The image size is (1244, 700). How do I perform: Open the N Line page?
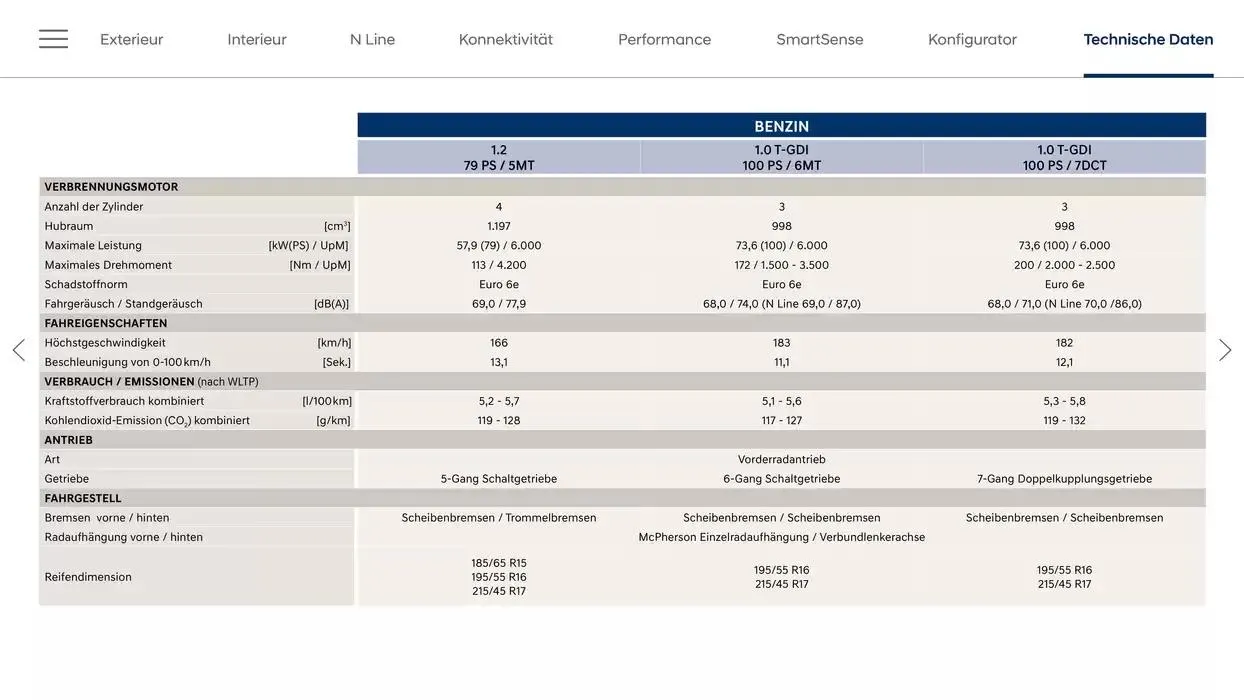(372, 38)
